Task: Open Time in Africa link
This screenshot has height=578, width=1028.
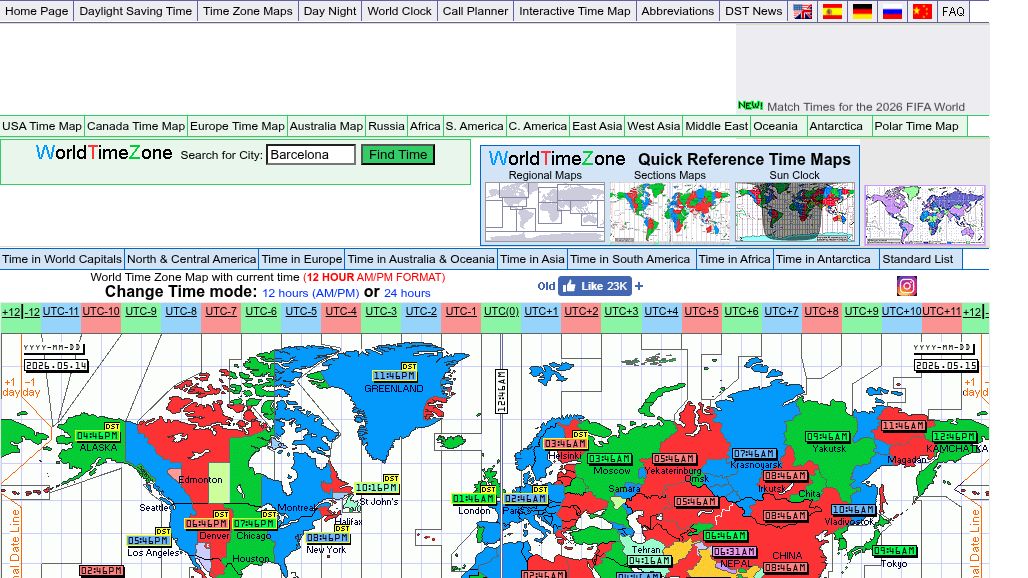Action: pyautogui.click(x=734, y=259)
